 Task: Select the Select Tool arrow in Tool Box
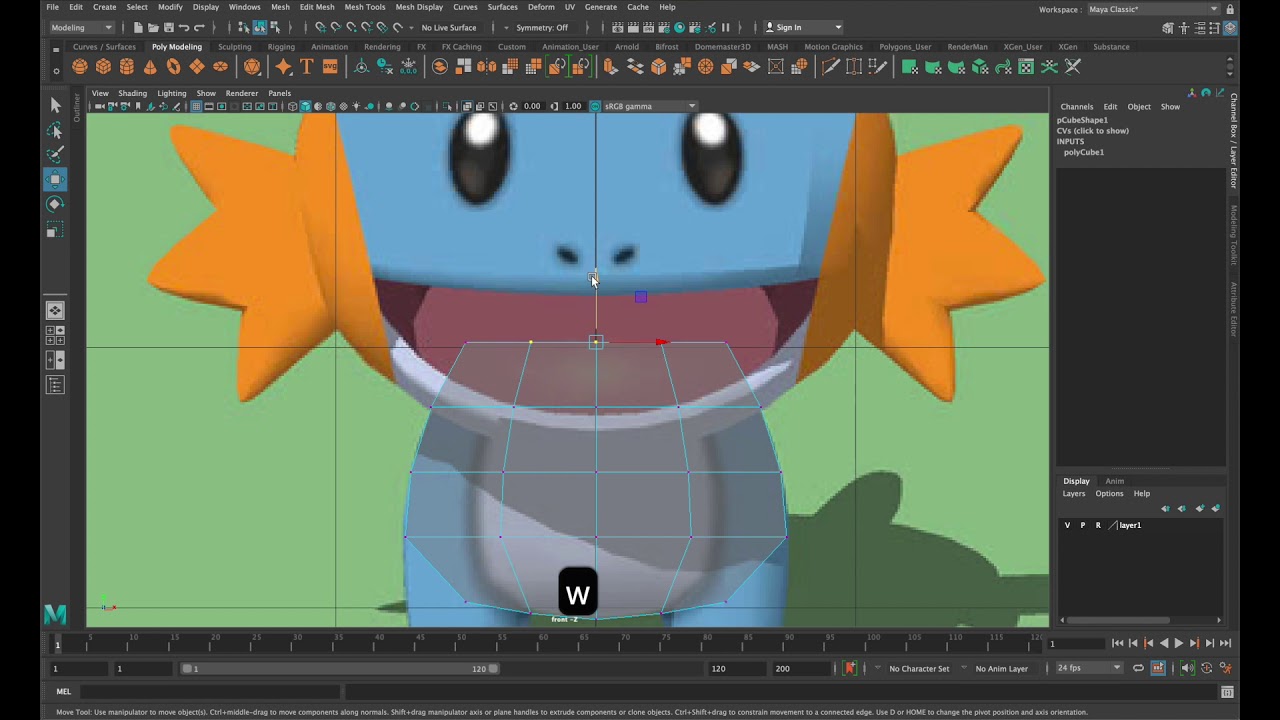pos(55,105)
